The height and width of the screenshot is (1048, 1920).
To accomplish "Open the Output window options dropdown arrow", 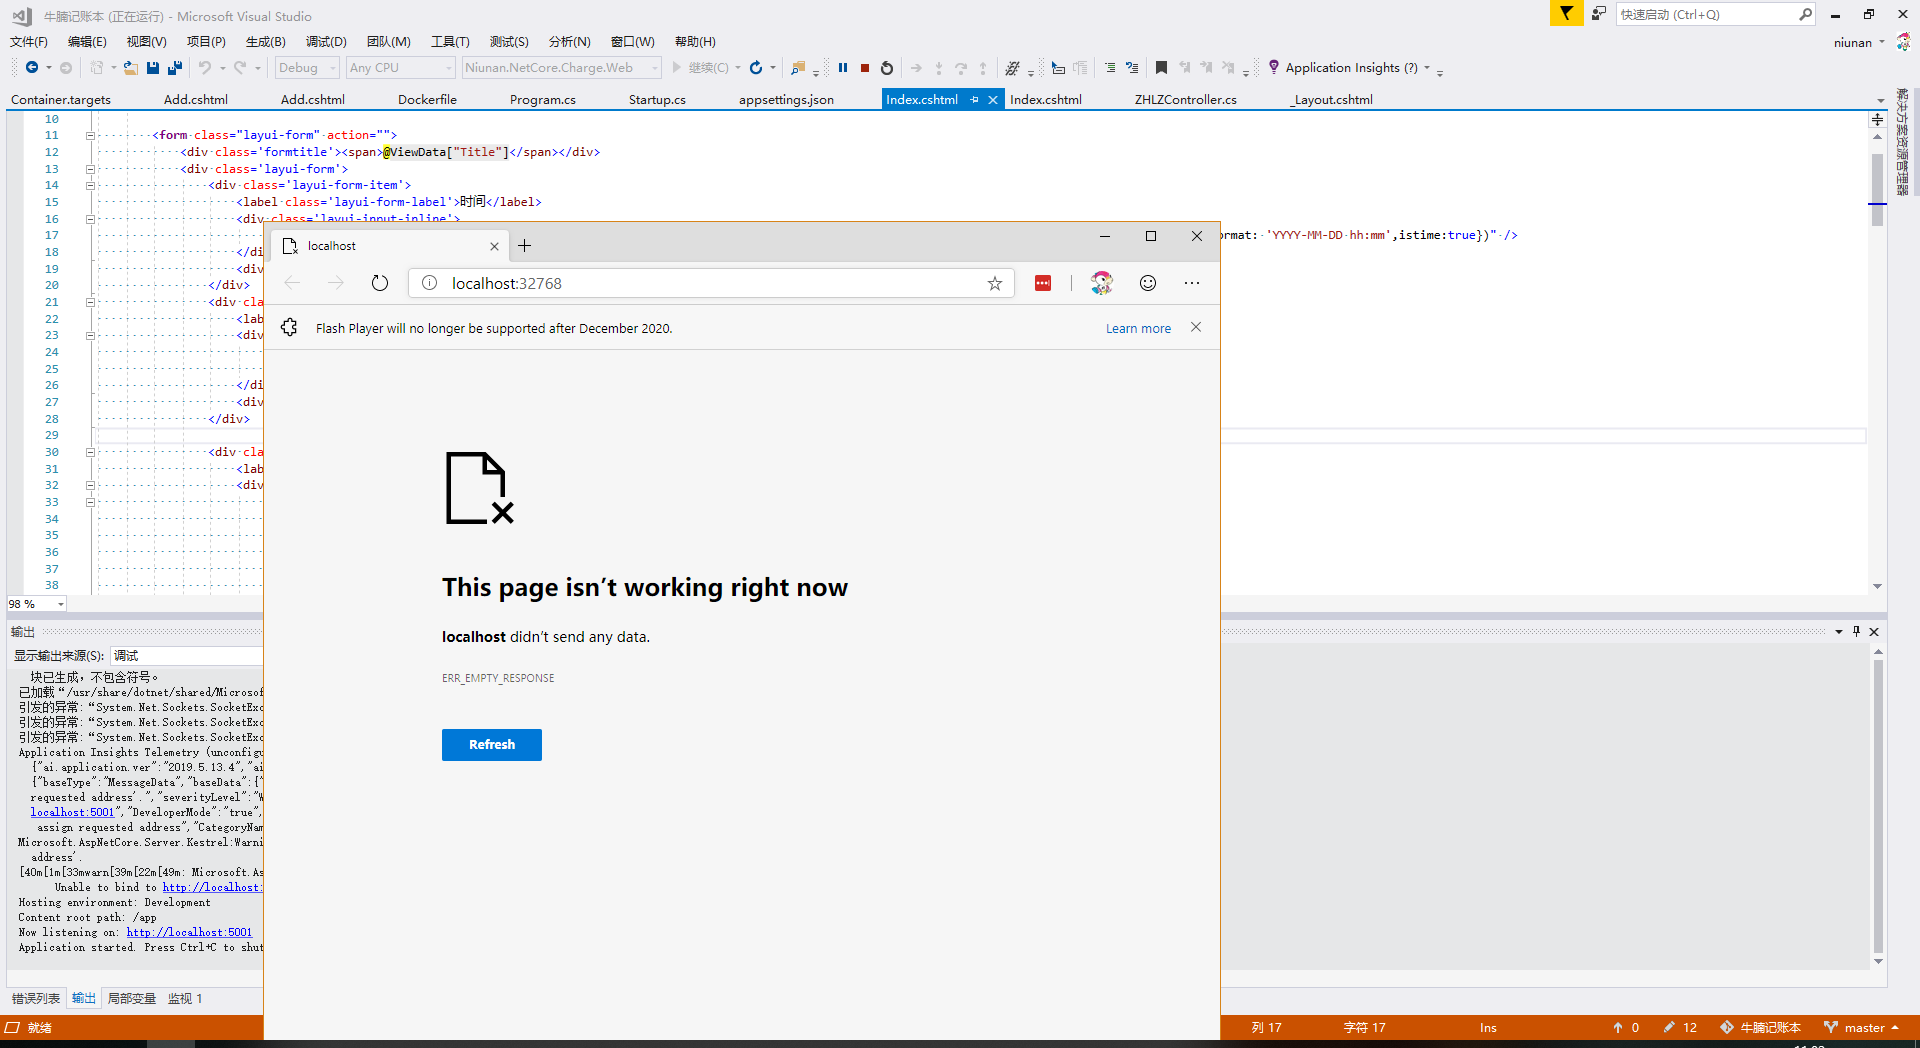I will tap(1839, 632).
